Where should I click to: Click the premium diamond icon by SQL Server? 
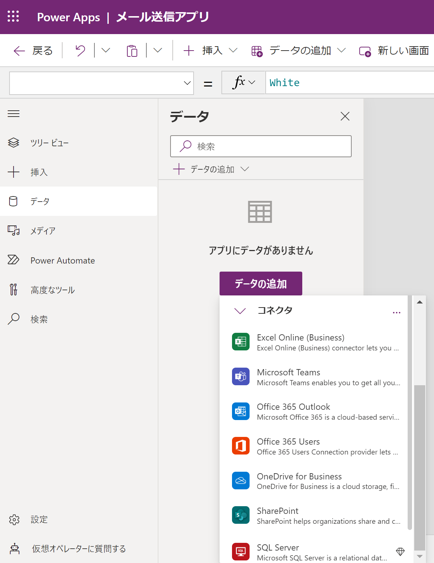point(400,551)
